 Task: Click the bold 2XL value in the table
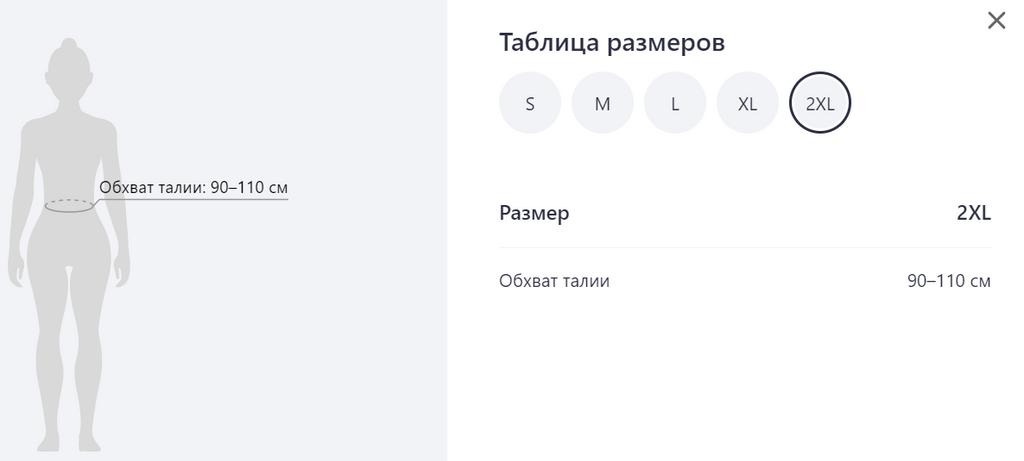point(973,213)
